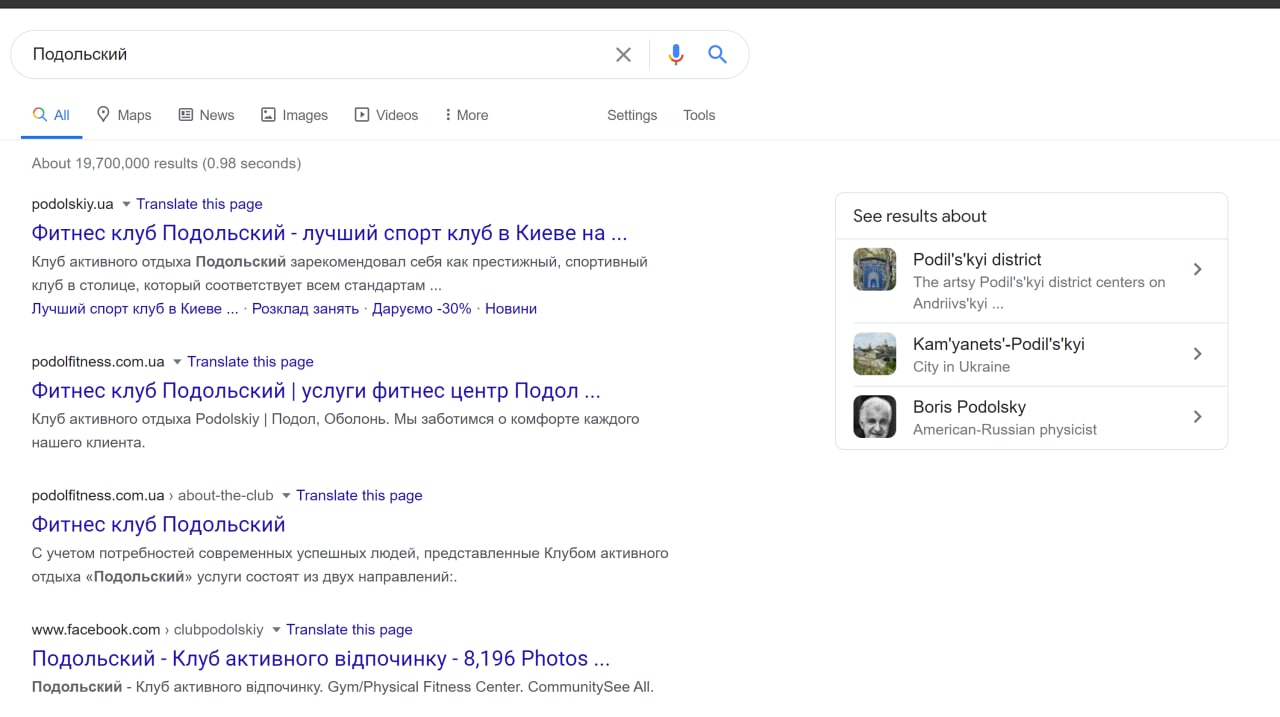Click the podolskiy.ua site address text
Viewport: 1280px width, 717px height.
[x=72, y=204]
